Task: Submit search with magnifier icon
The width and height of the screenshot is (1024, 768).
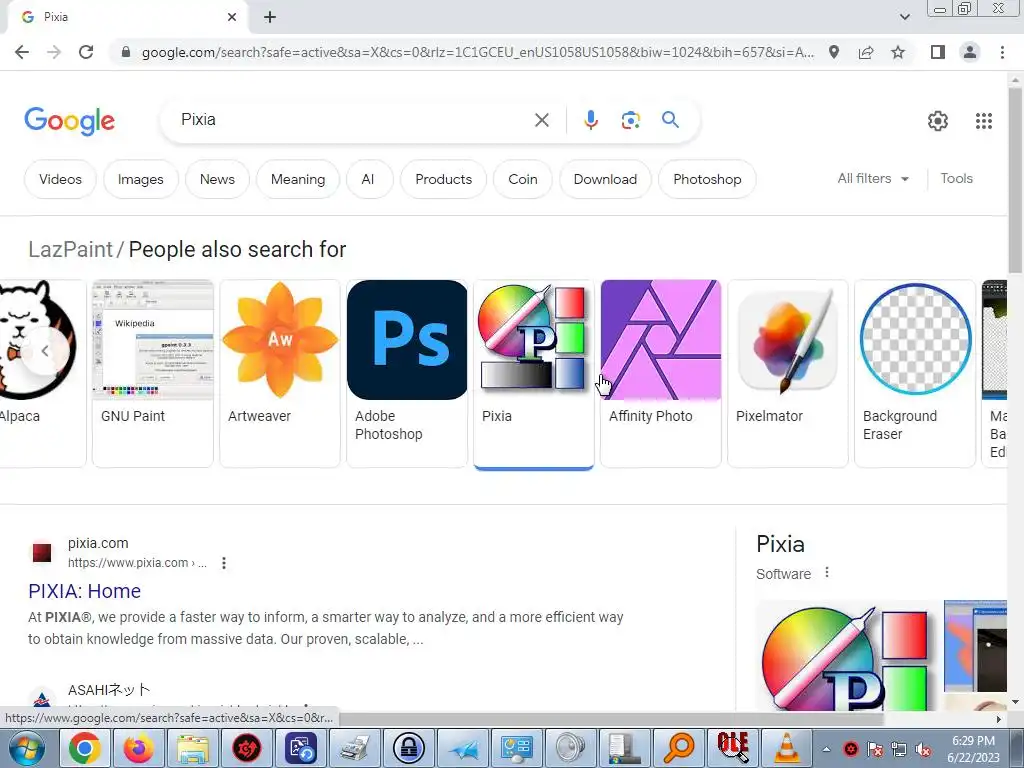Action: click(670, 120)
